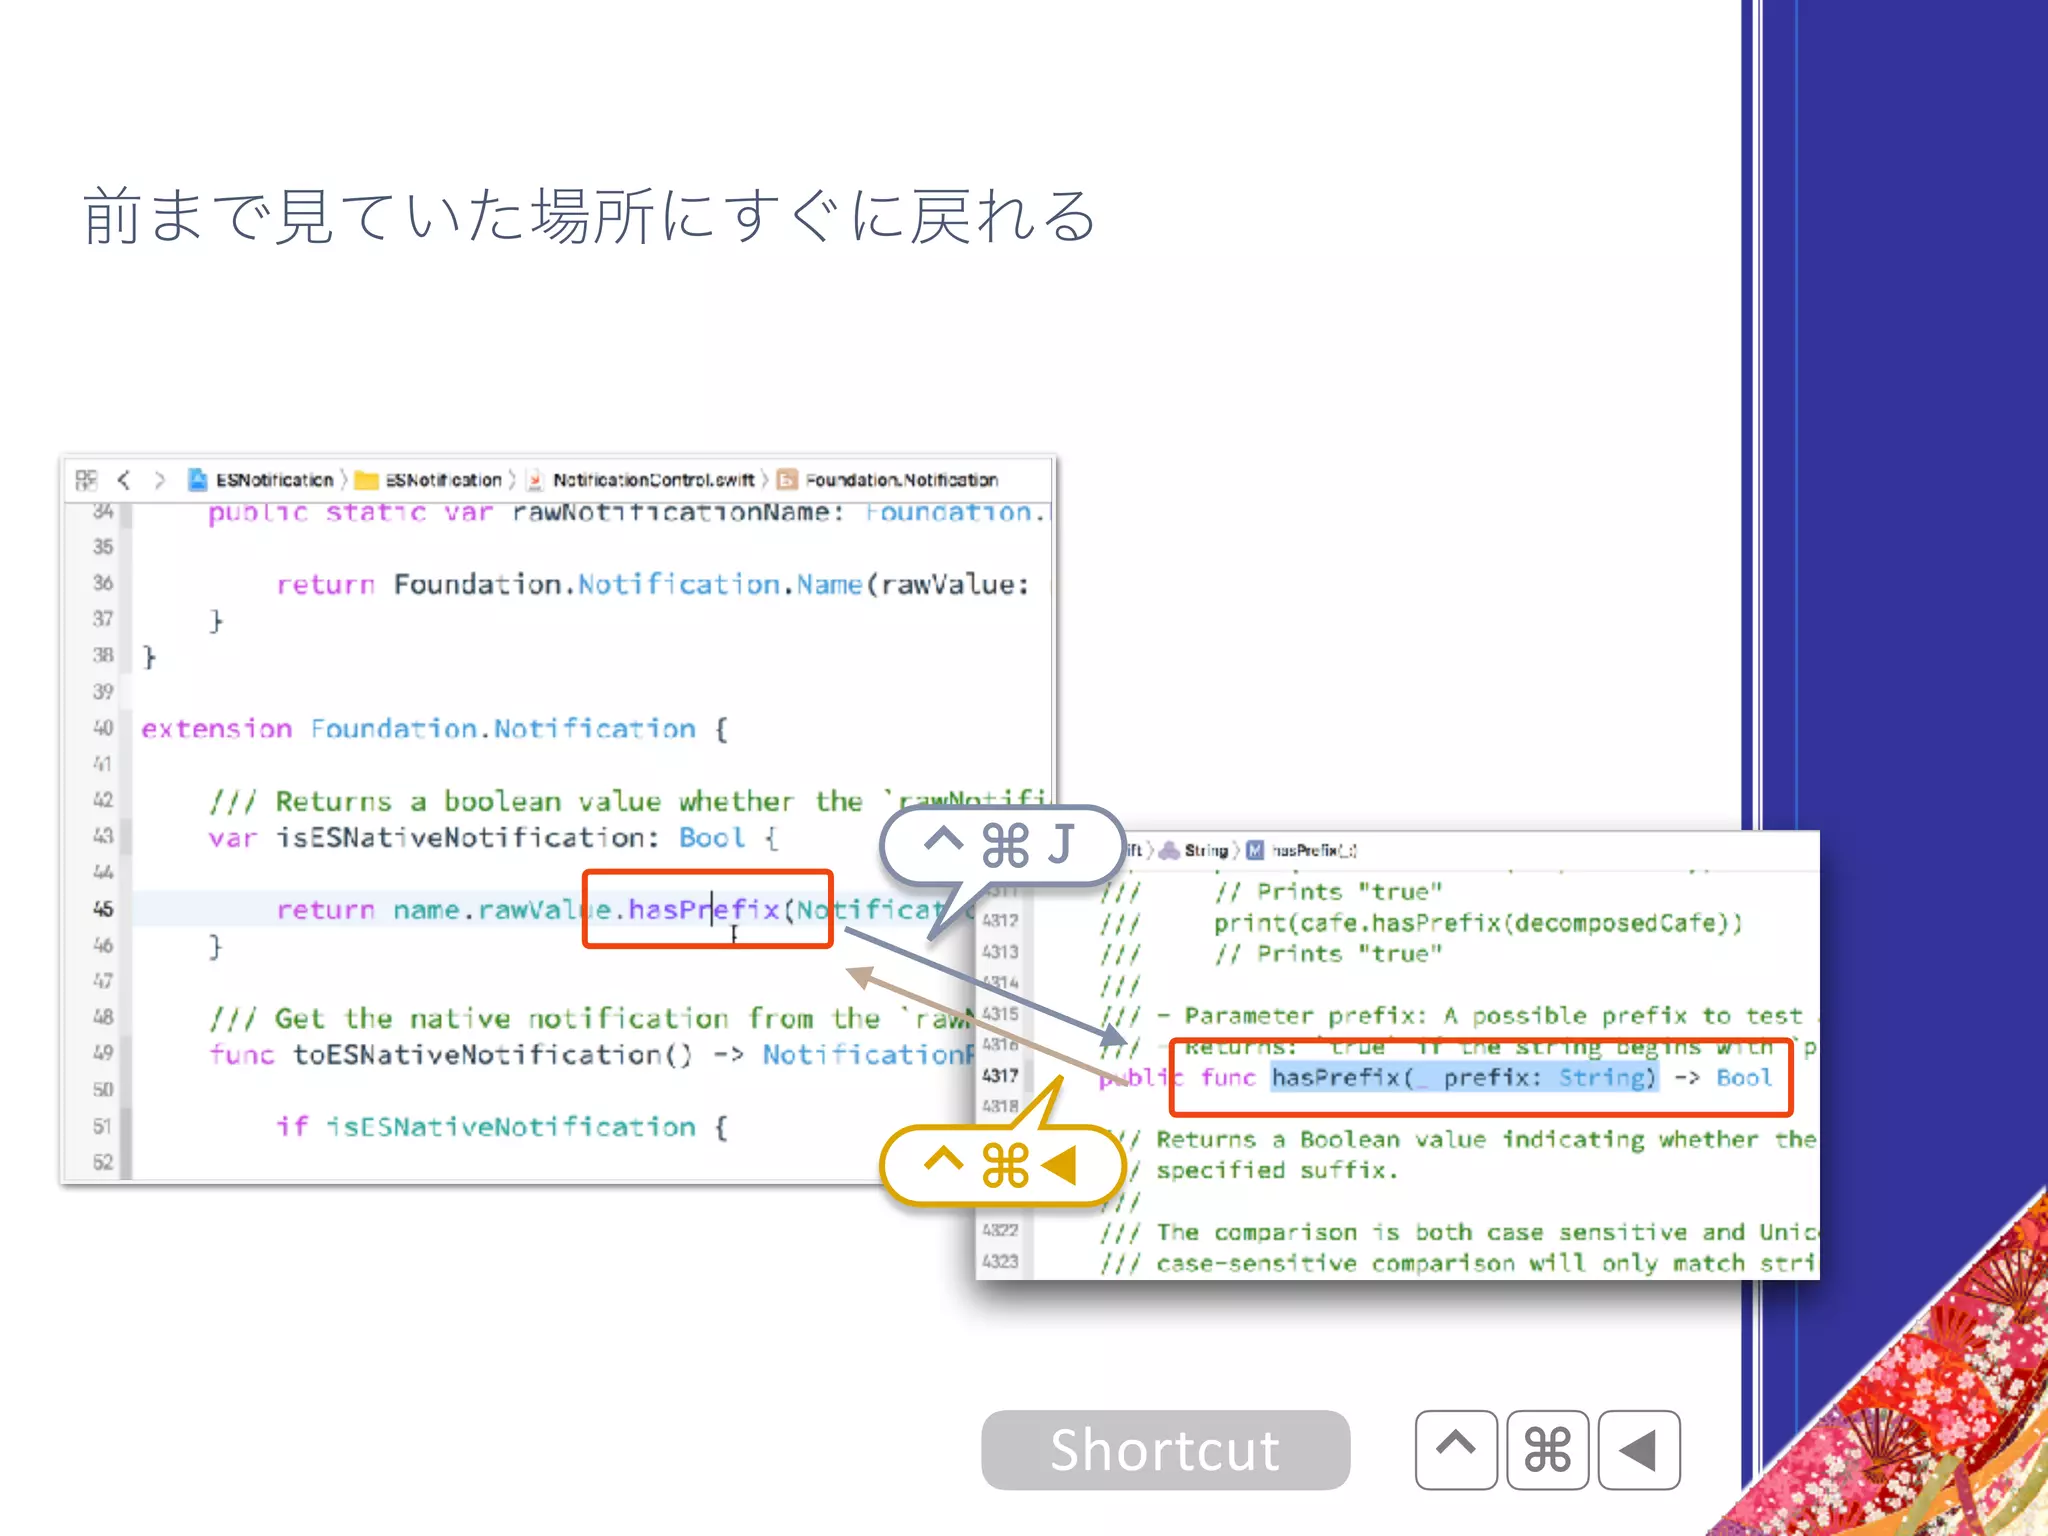This screenshot has height=1536, width=2048.
Task: Click 'hasPrefix(_ prefix: String)' highlighted declaration
Action: [x=1464, y=1077]
